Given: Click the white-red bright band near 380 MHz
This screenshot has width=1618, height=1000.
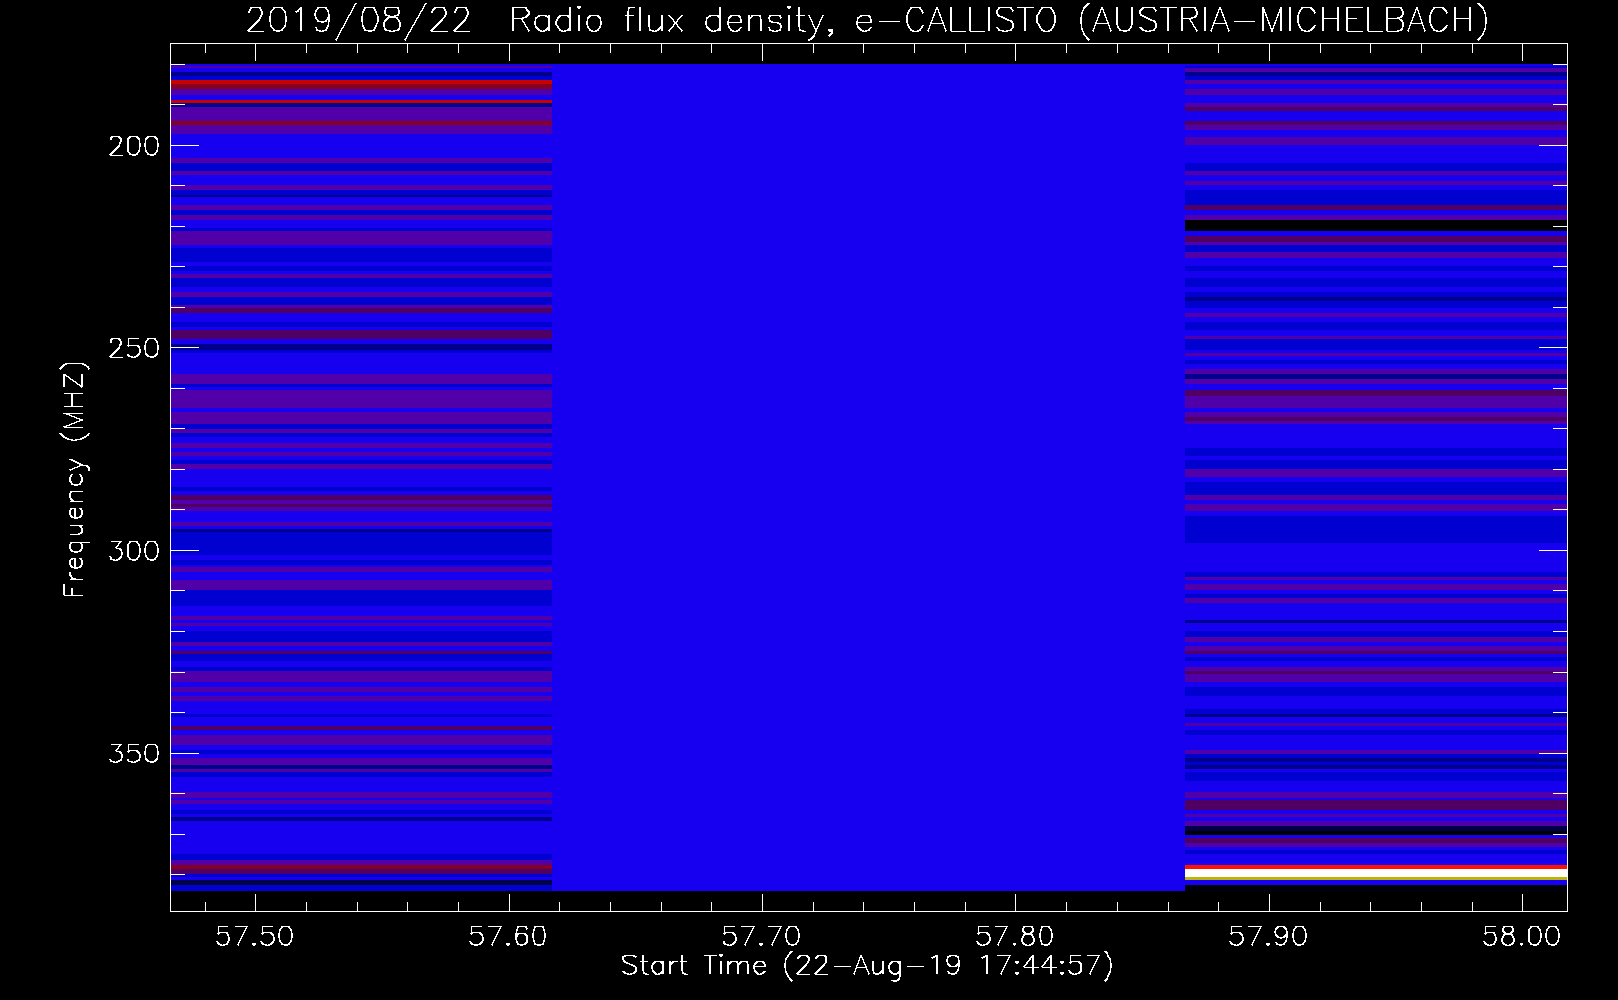Looking at the screenshot, I should coord(1376,873).
